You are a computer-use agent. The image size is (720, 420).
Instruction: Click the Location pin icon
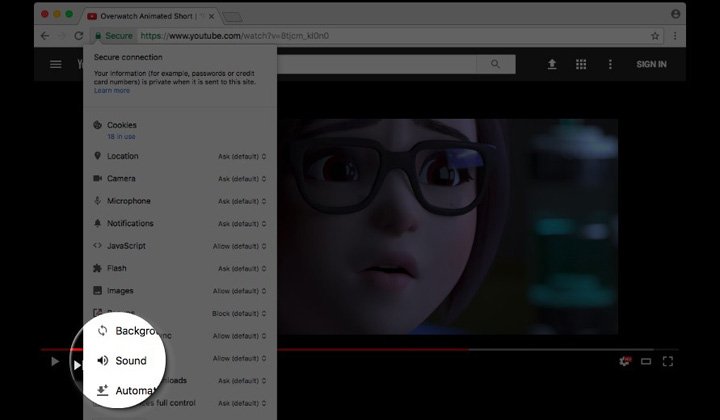[x=97, y=156]
